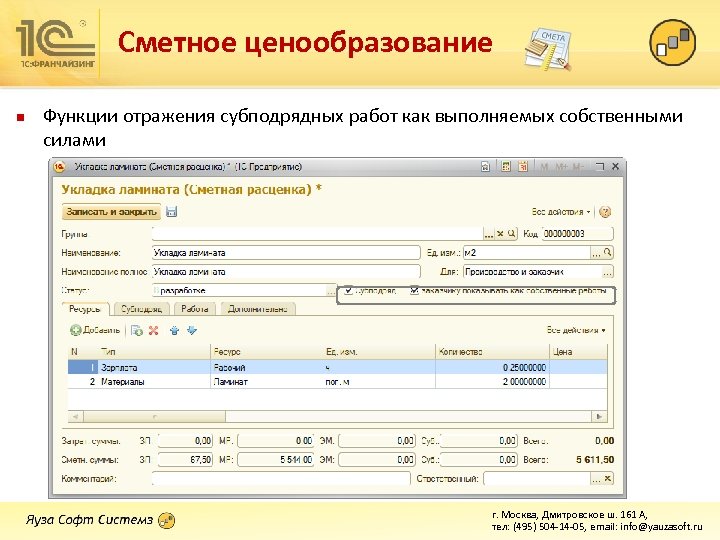Click the print preview icon in title bar
720x540 pixels.
(485, 167)
